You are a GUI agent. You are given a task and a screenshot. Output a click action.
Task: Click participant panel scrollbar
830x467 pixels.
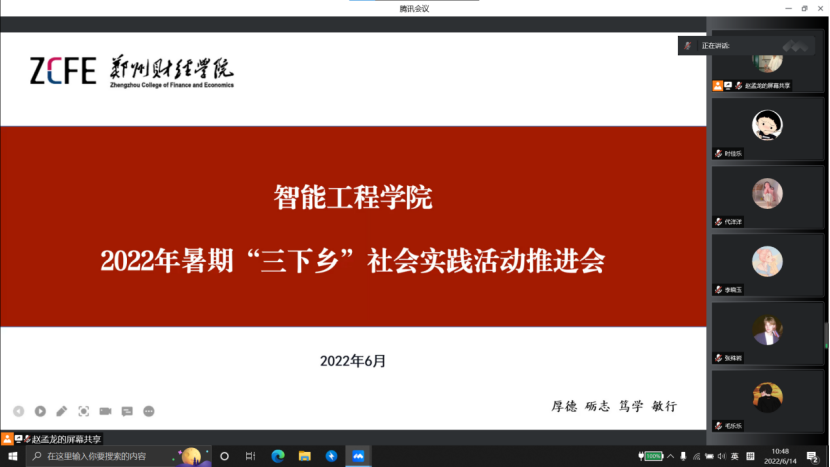click(826, 335)
